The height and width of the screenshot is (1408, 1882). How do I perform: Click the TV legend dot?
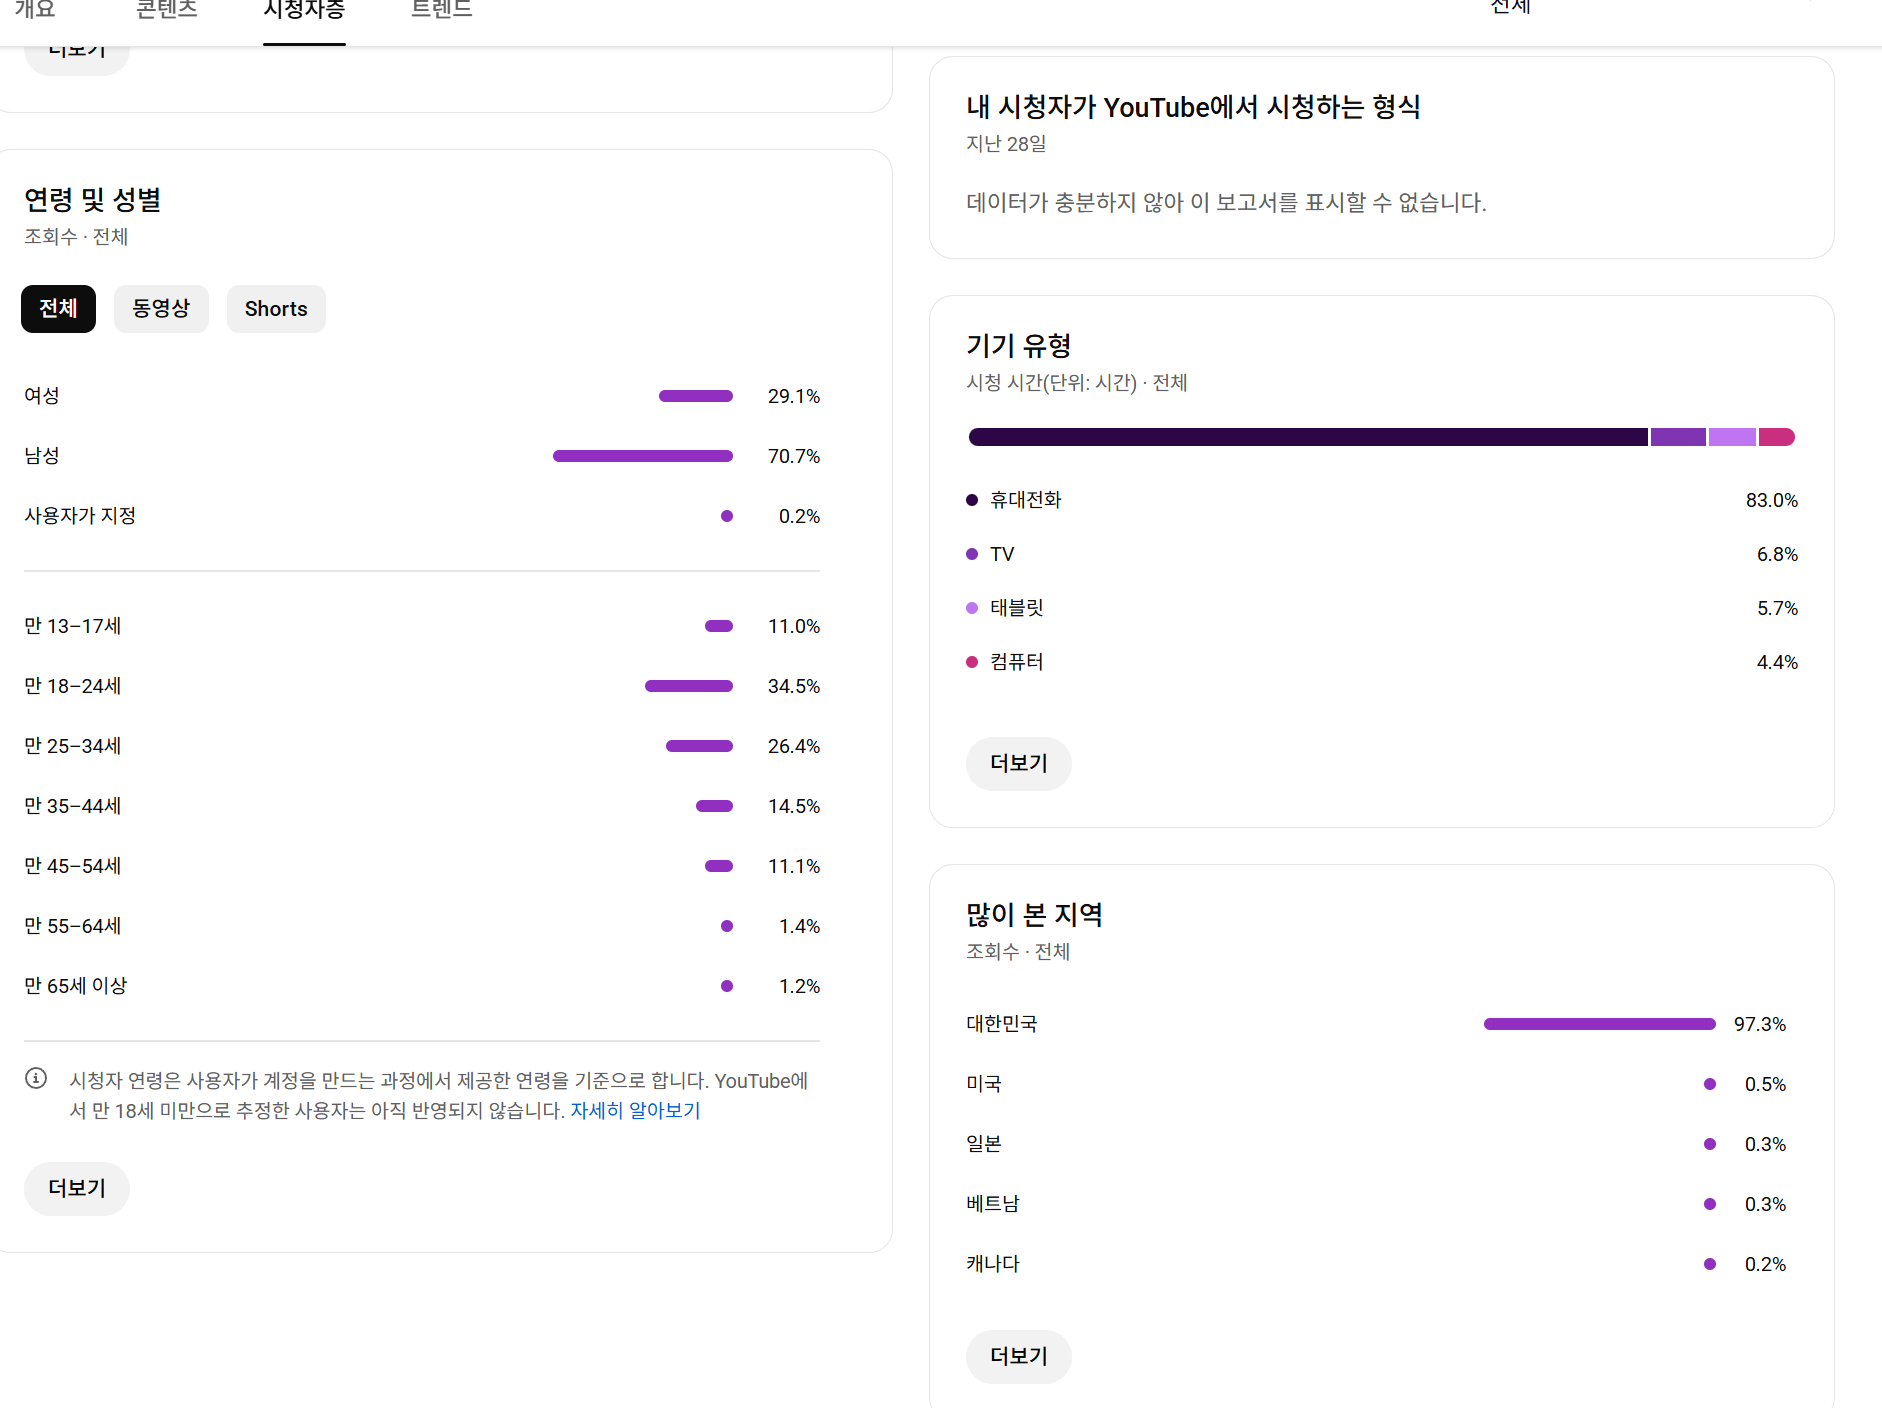click(972, 554)
